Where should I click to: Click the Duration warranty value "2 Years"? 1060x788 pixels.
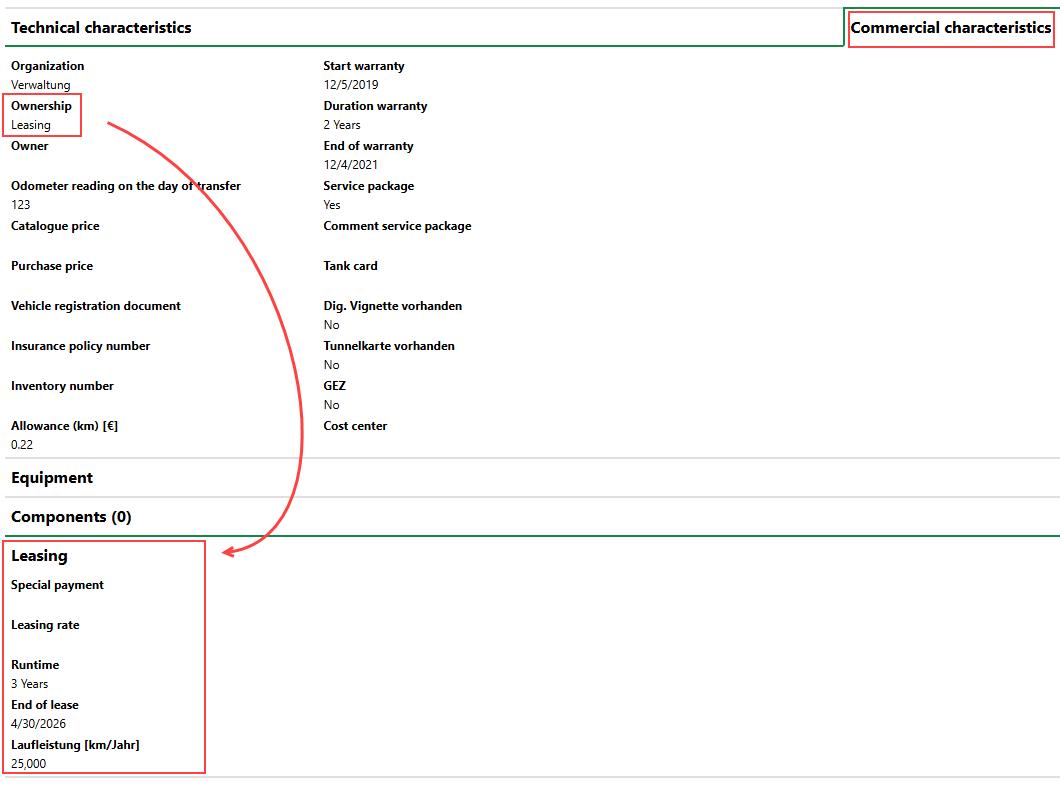[342, 125]
